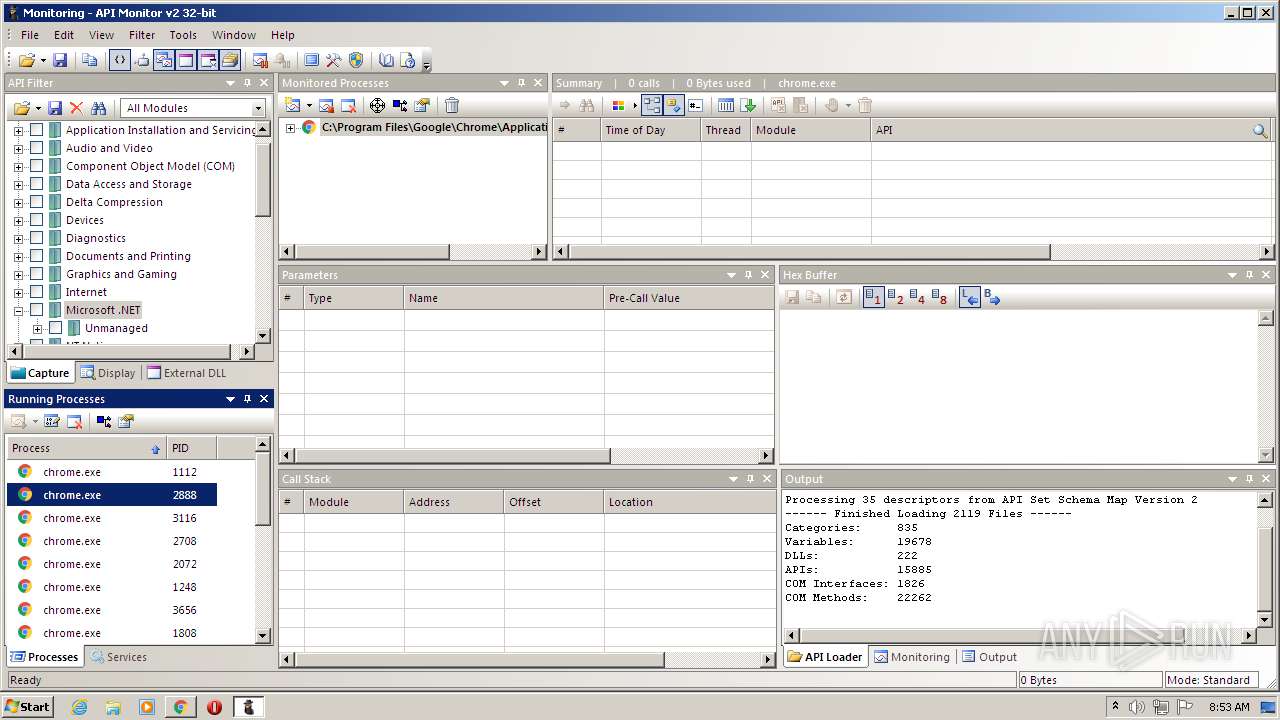Check the Data Access and Storage checkbox
This screenshot has width=1280, height=720.
pyautogui.click(x=36, y=184)
